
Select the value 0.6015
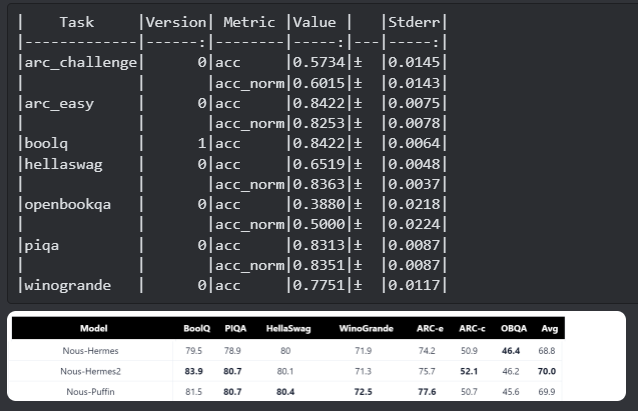pyautogui.click(x=319, y=83)
